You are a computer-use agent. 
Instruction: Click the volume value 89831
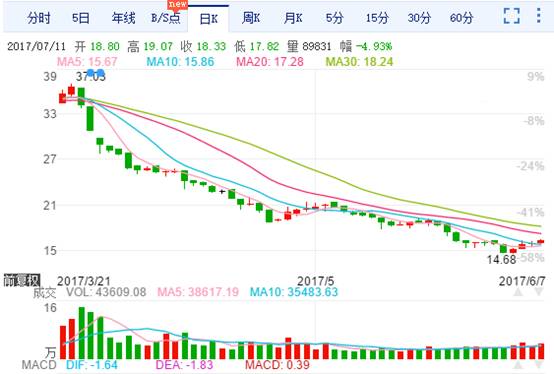pos(317,46)
